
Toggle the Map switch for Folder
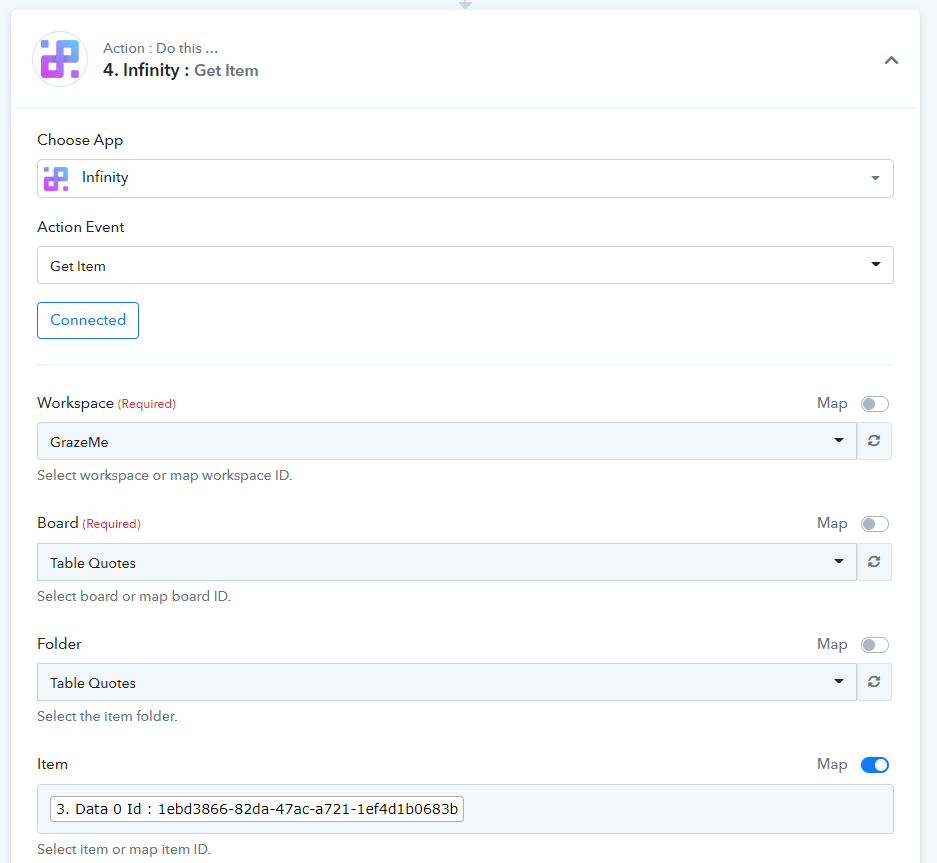tap(874, 645)
